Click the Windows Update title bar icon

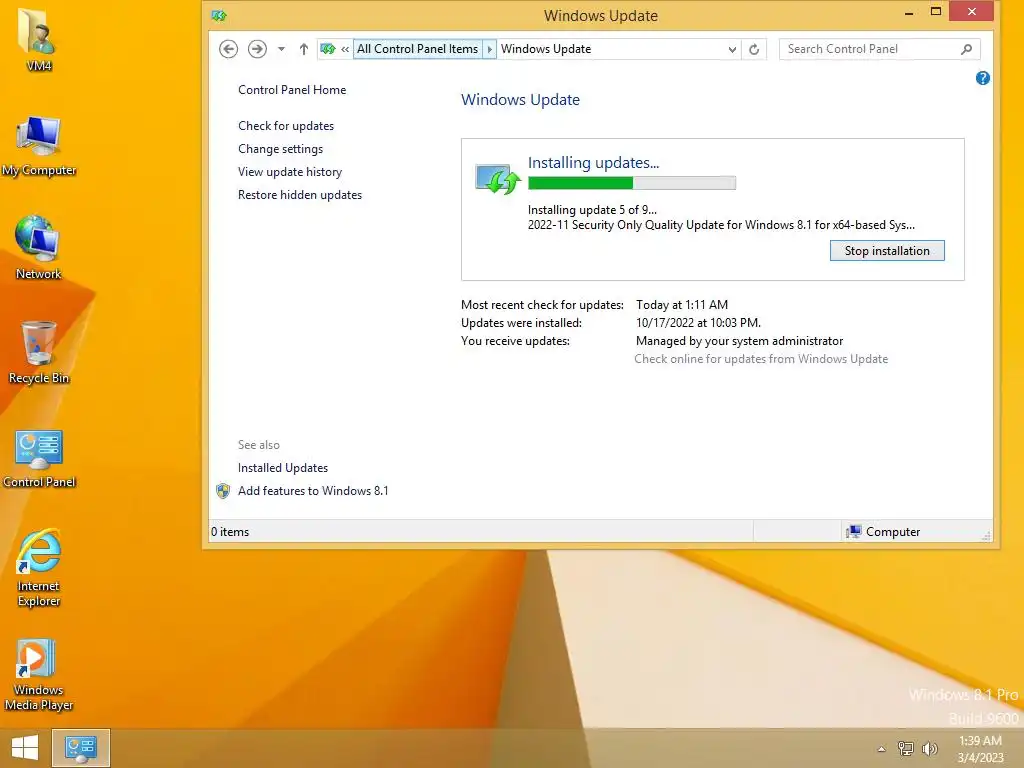click(x=219, y=15)
